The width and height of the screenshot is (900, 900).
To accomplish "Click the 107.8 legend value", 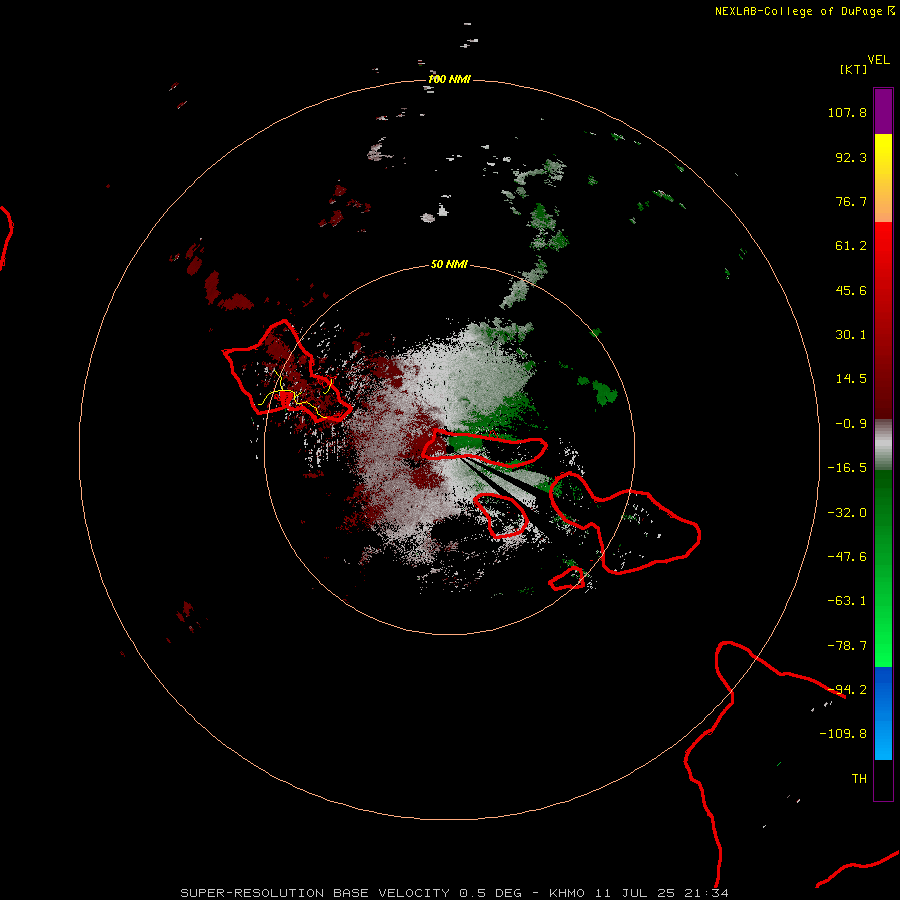I will pos(847,112).
